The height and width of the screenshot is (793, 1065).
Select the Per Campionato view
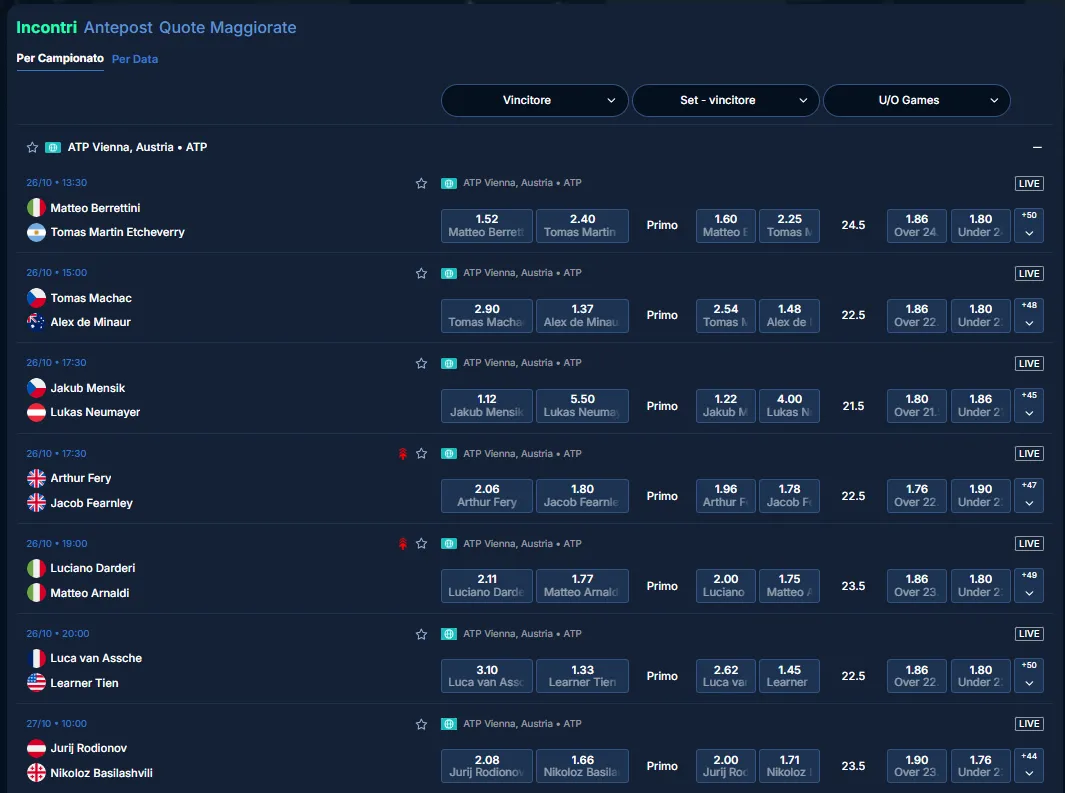point(60,58)
